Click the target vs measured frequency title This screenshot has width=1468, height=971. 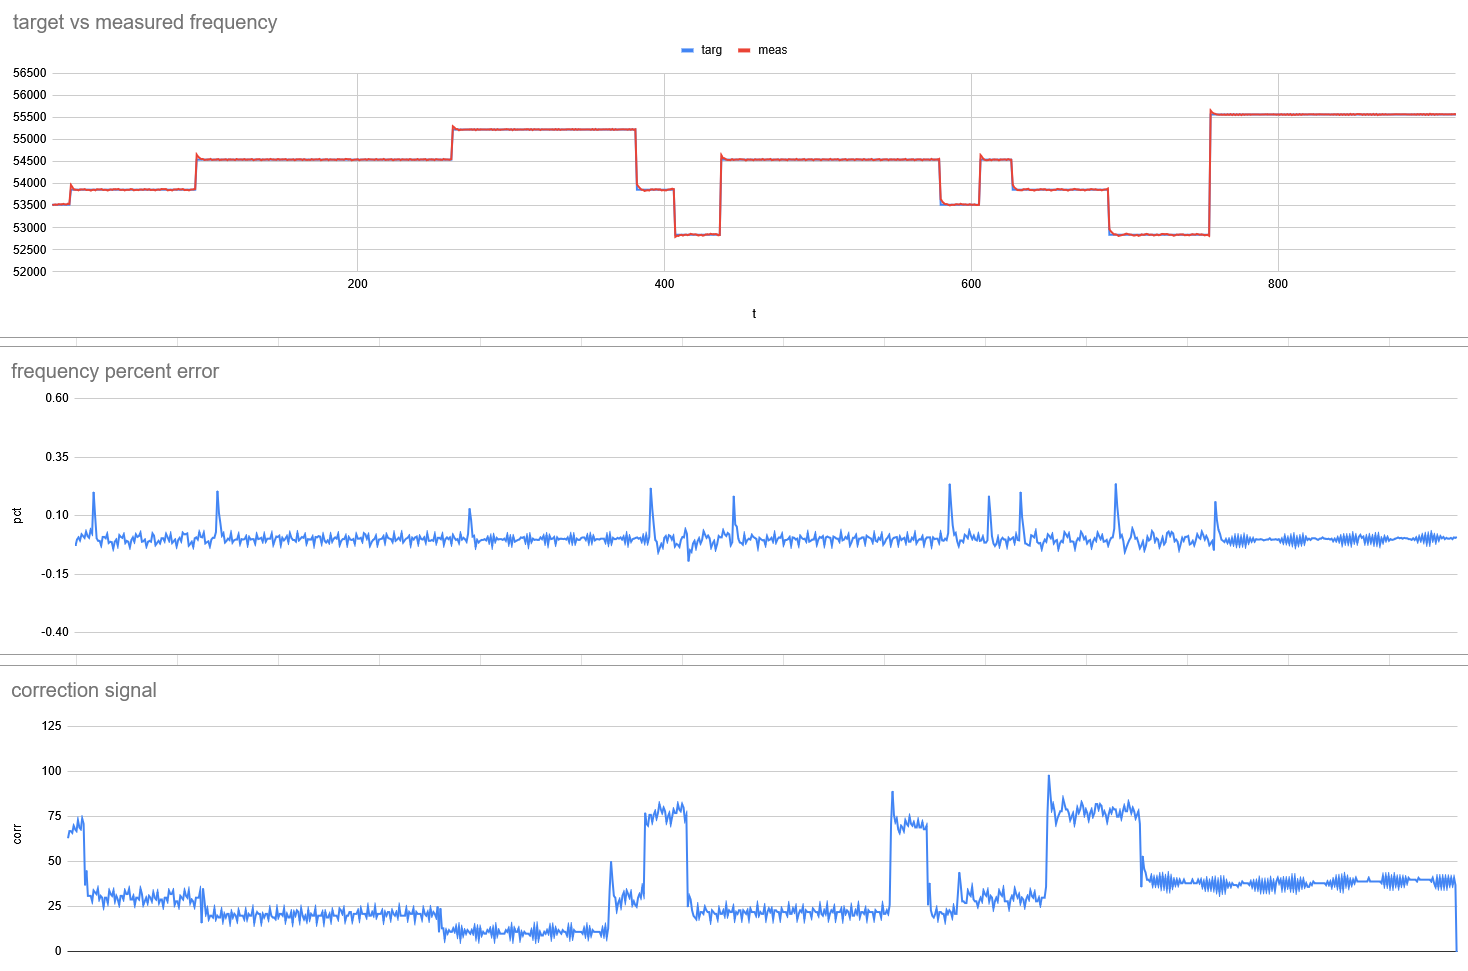[x=145, y=22]
